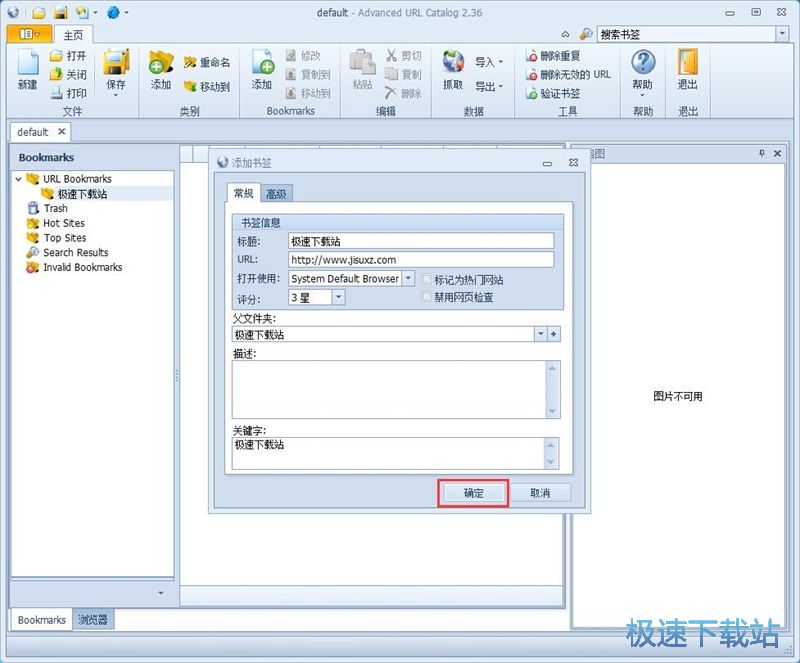Open 打开使用 browser dropdown

coord(408,279)
